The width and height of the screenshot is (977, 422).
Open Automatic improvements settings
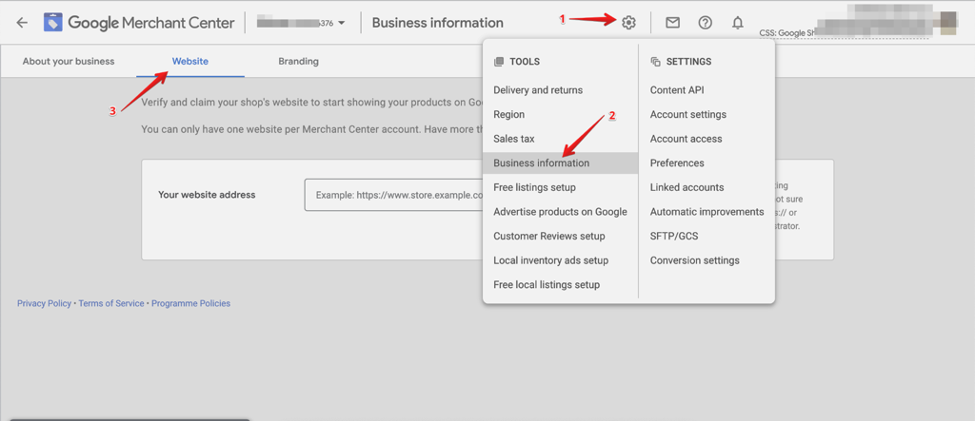point(707,211)
